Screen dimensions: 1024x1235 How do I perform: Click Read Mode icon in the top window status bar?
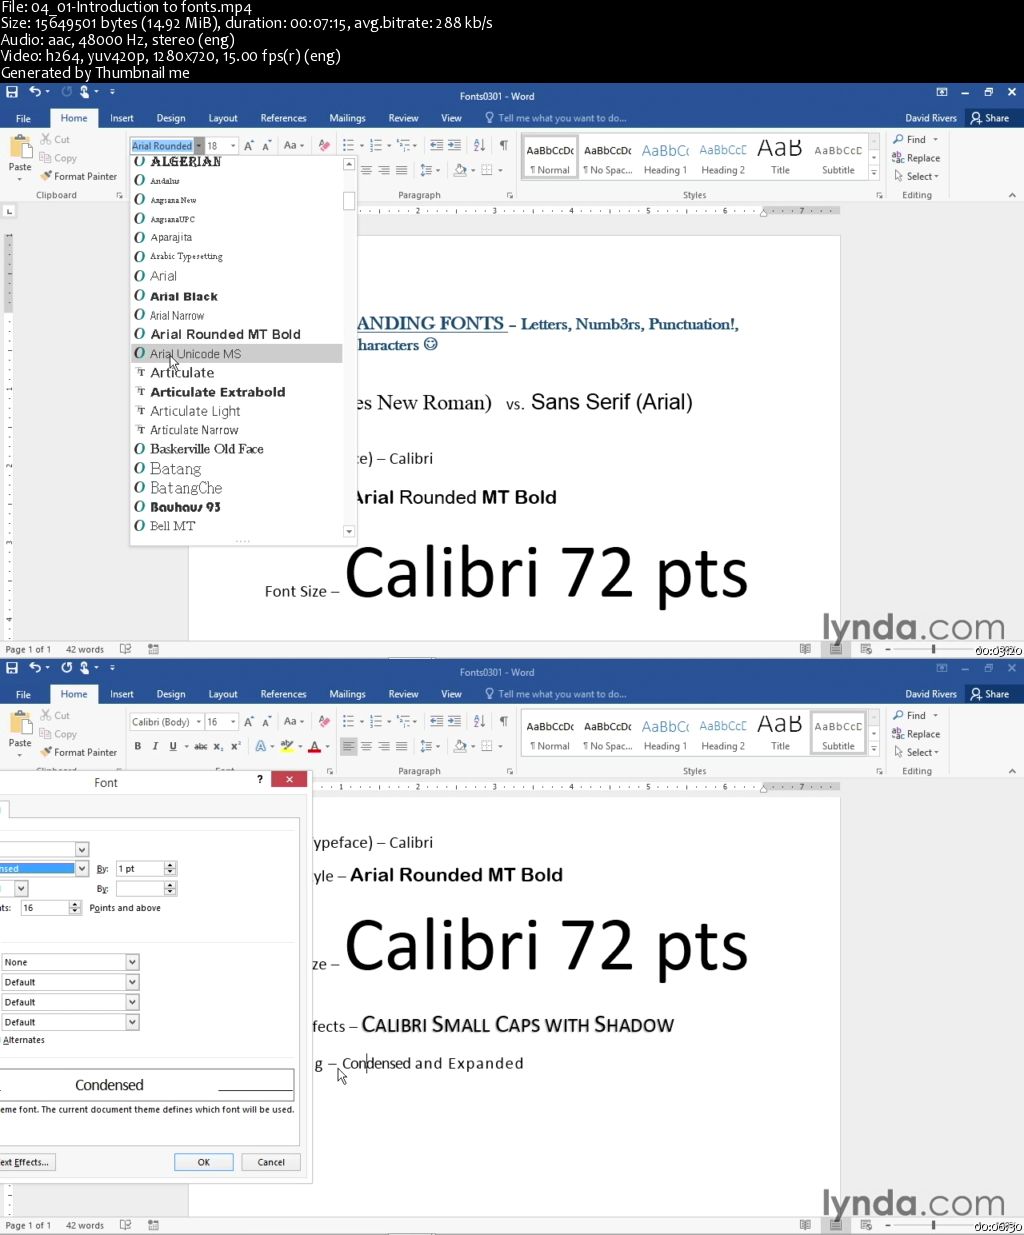coord(805,649)
